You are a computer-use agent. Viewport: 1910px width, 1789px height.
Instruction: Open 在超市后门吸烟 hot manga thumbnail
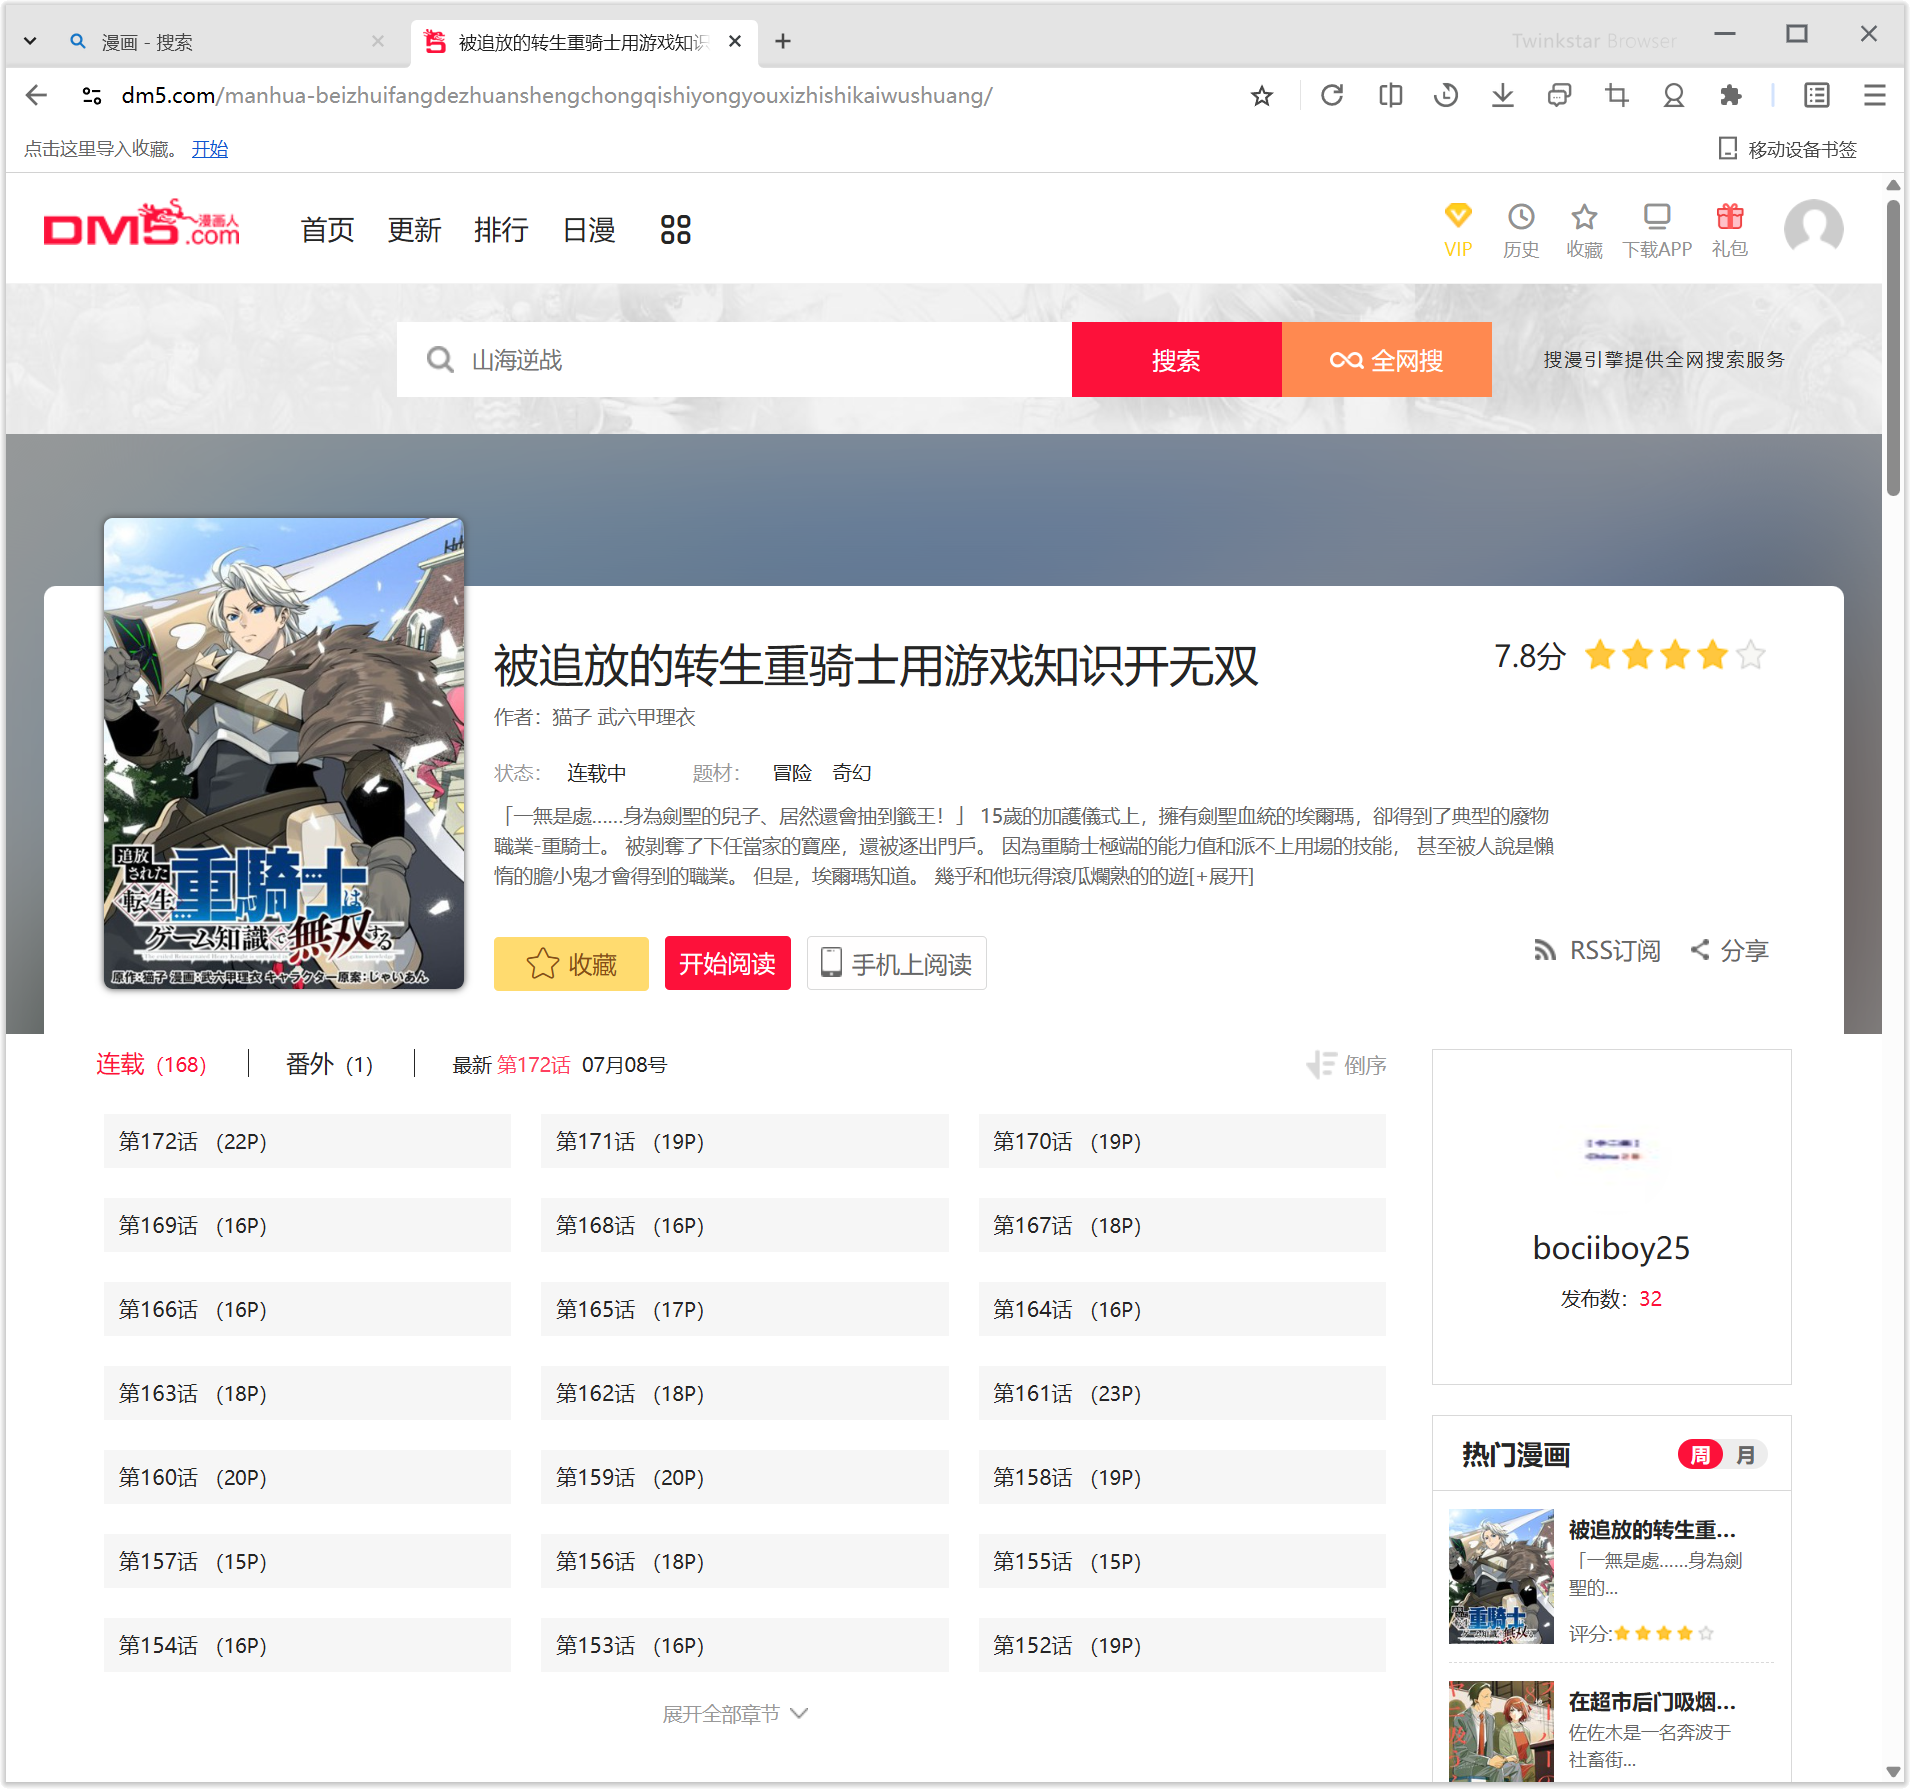1501,1730
